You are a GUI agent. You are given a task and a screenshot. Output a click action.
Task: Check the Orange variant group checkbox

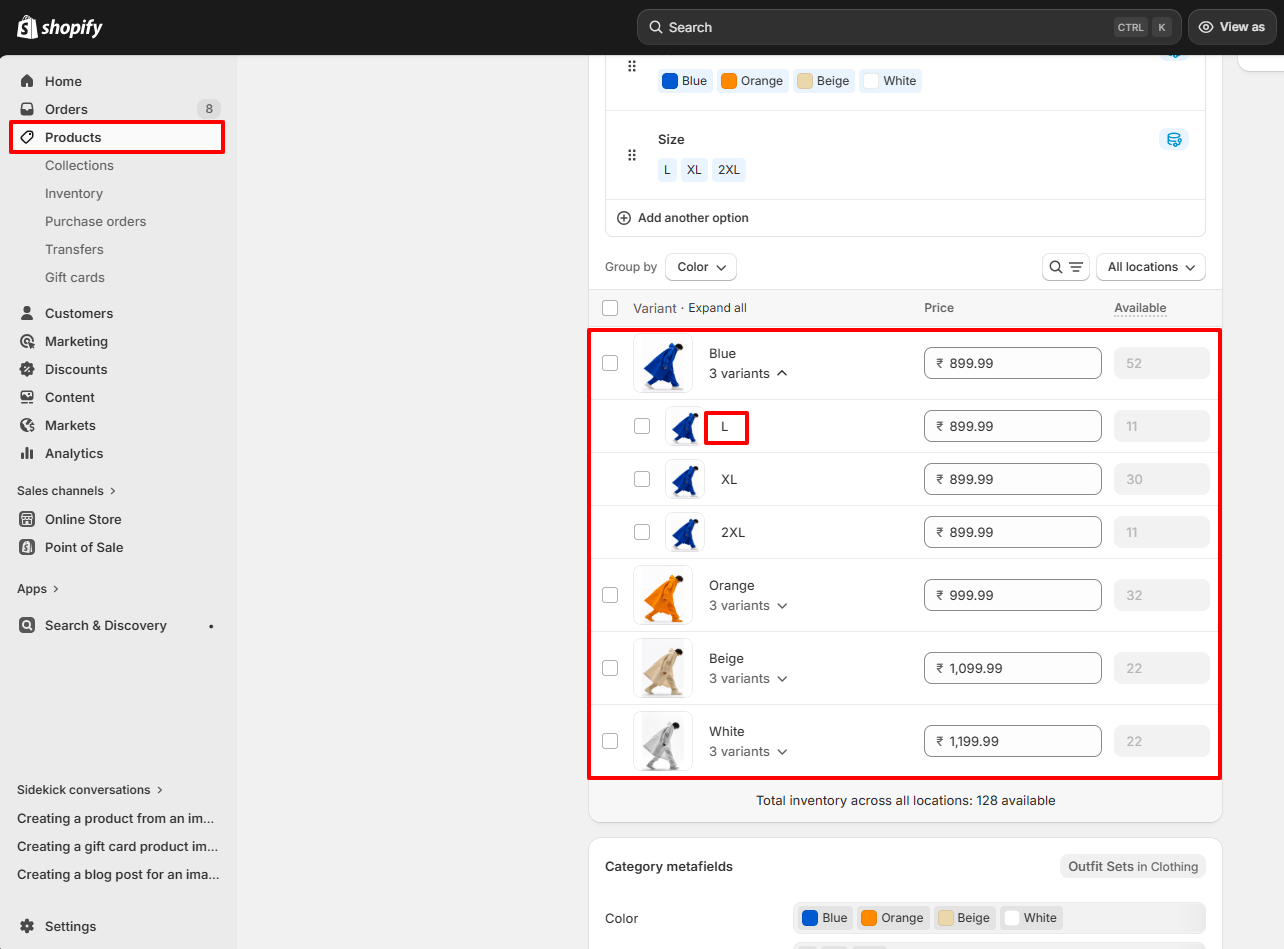click(610, 595)
